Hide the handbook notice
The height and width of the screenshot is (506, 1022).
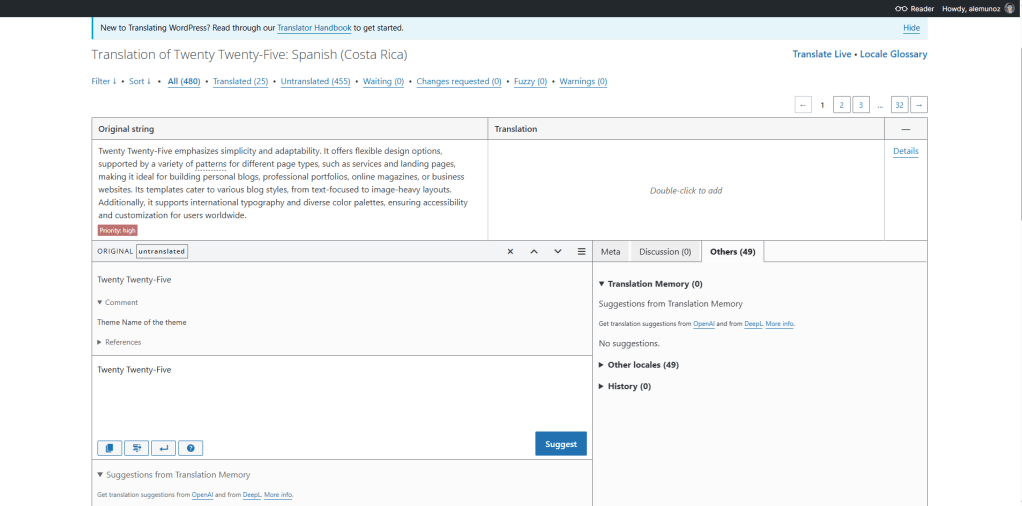coord(911,28)
